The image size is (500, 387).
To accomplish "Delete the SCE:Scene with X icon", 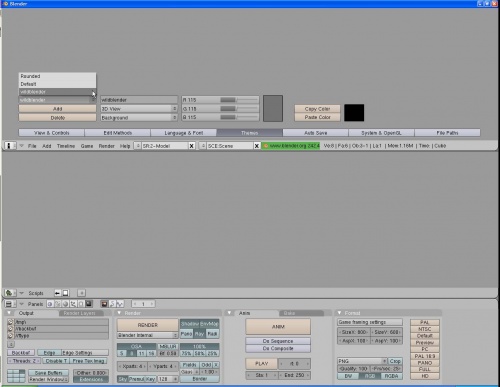I will (257, 146).
